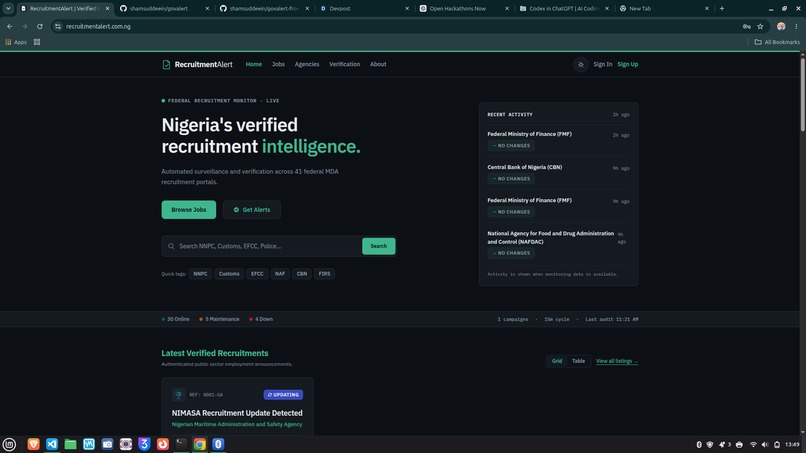
Task: Switch to the New Tab tab
Action: click(x=663, y=8)
